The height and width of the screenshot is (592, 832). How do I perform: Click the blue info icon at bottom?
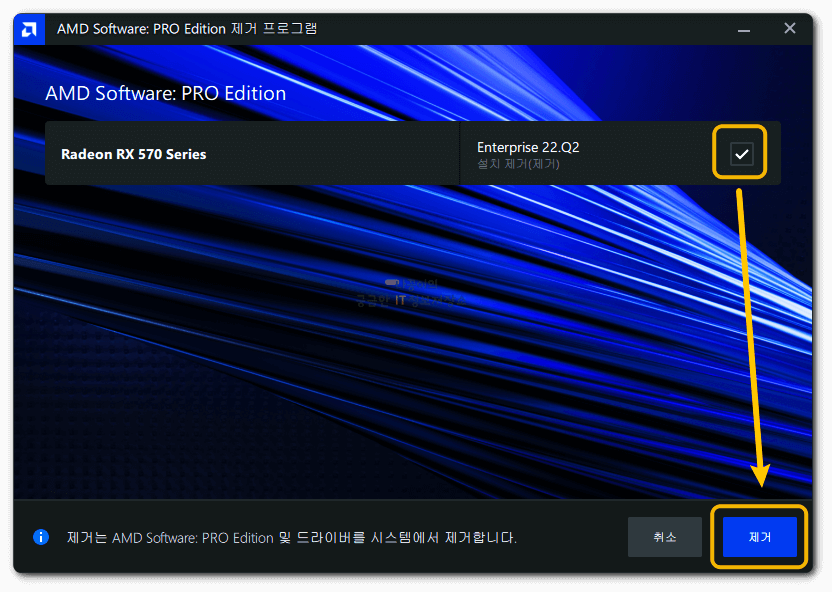coord(41,537)
